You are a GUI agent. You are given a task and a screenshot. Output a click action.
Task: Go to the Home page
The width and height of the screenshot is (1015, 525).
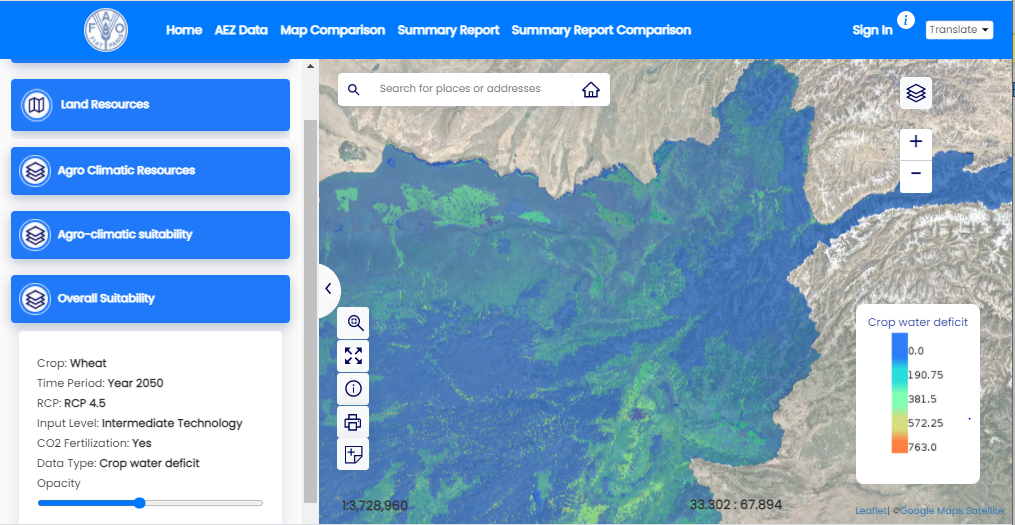[184, 30]
